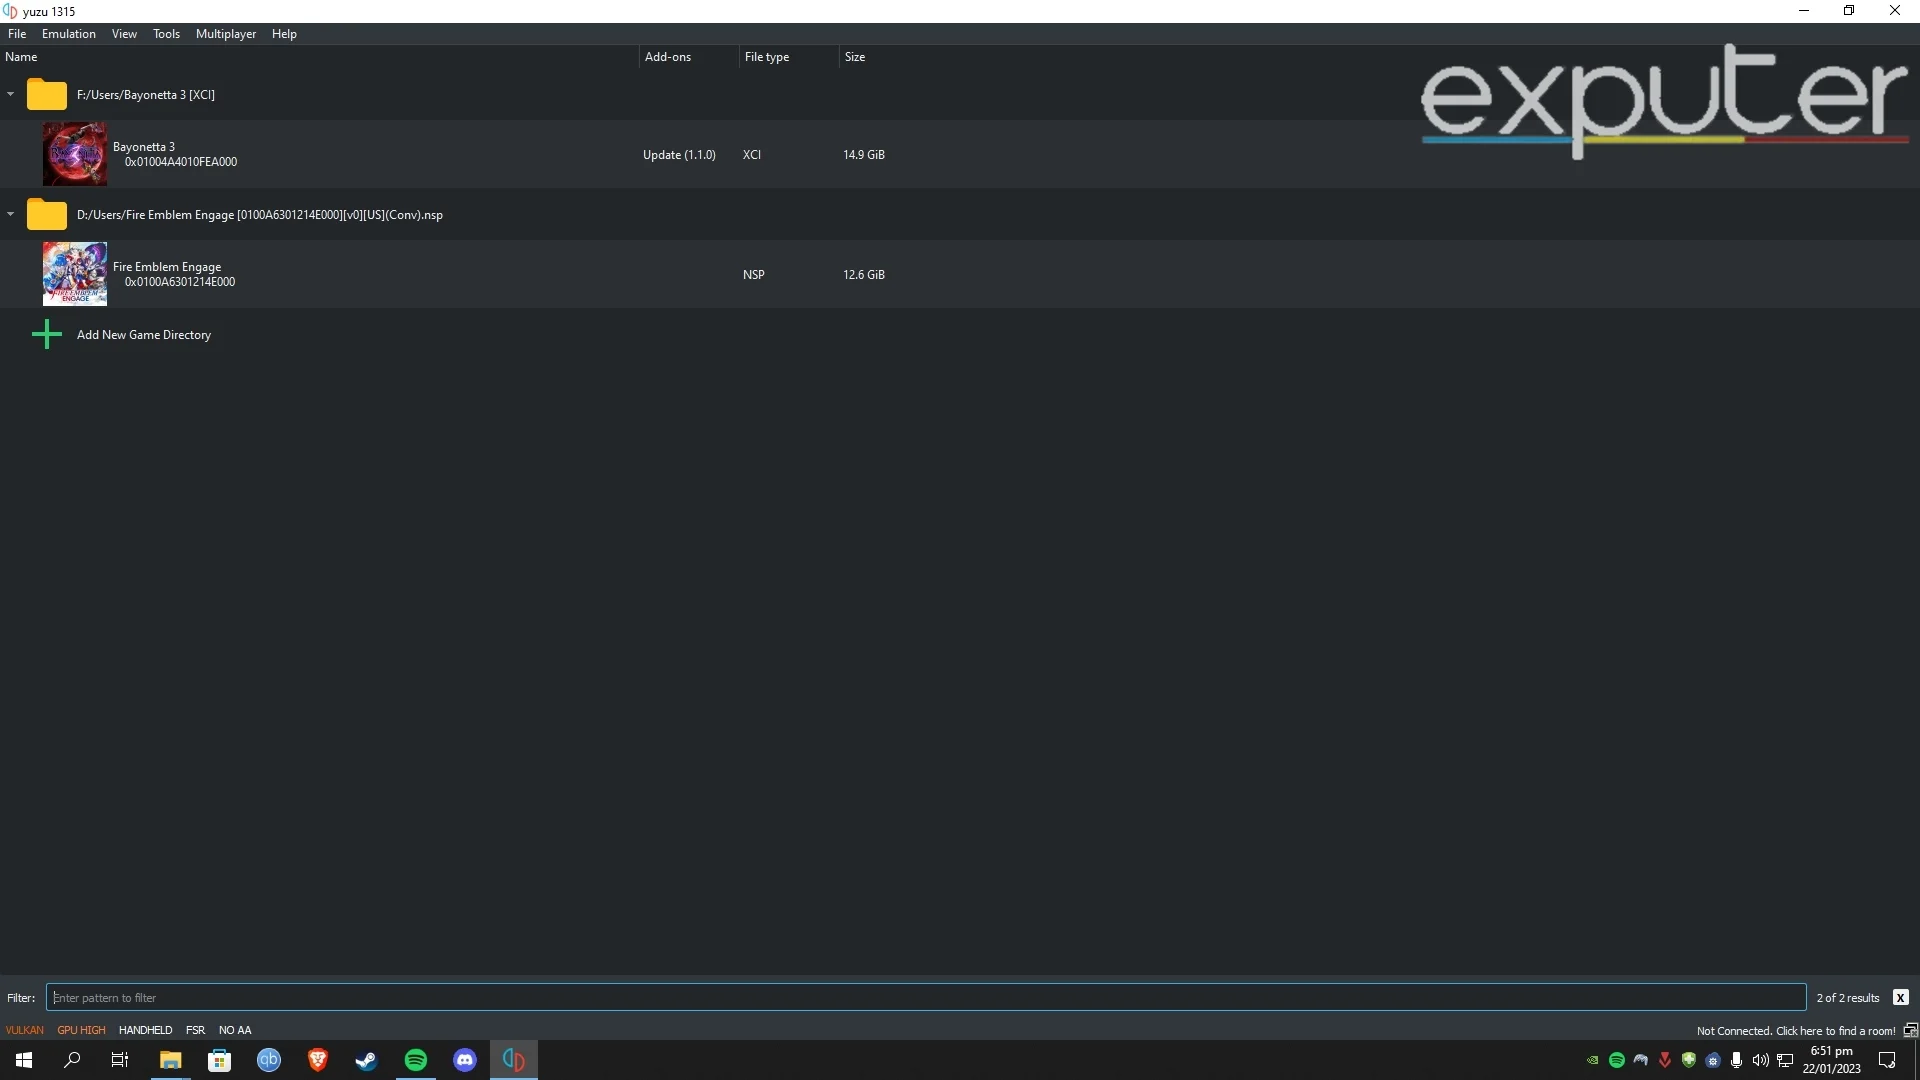
Task: Click Spotify system tray icon
Action: pos(1617,1060)
